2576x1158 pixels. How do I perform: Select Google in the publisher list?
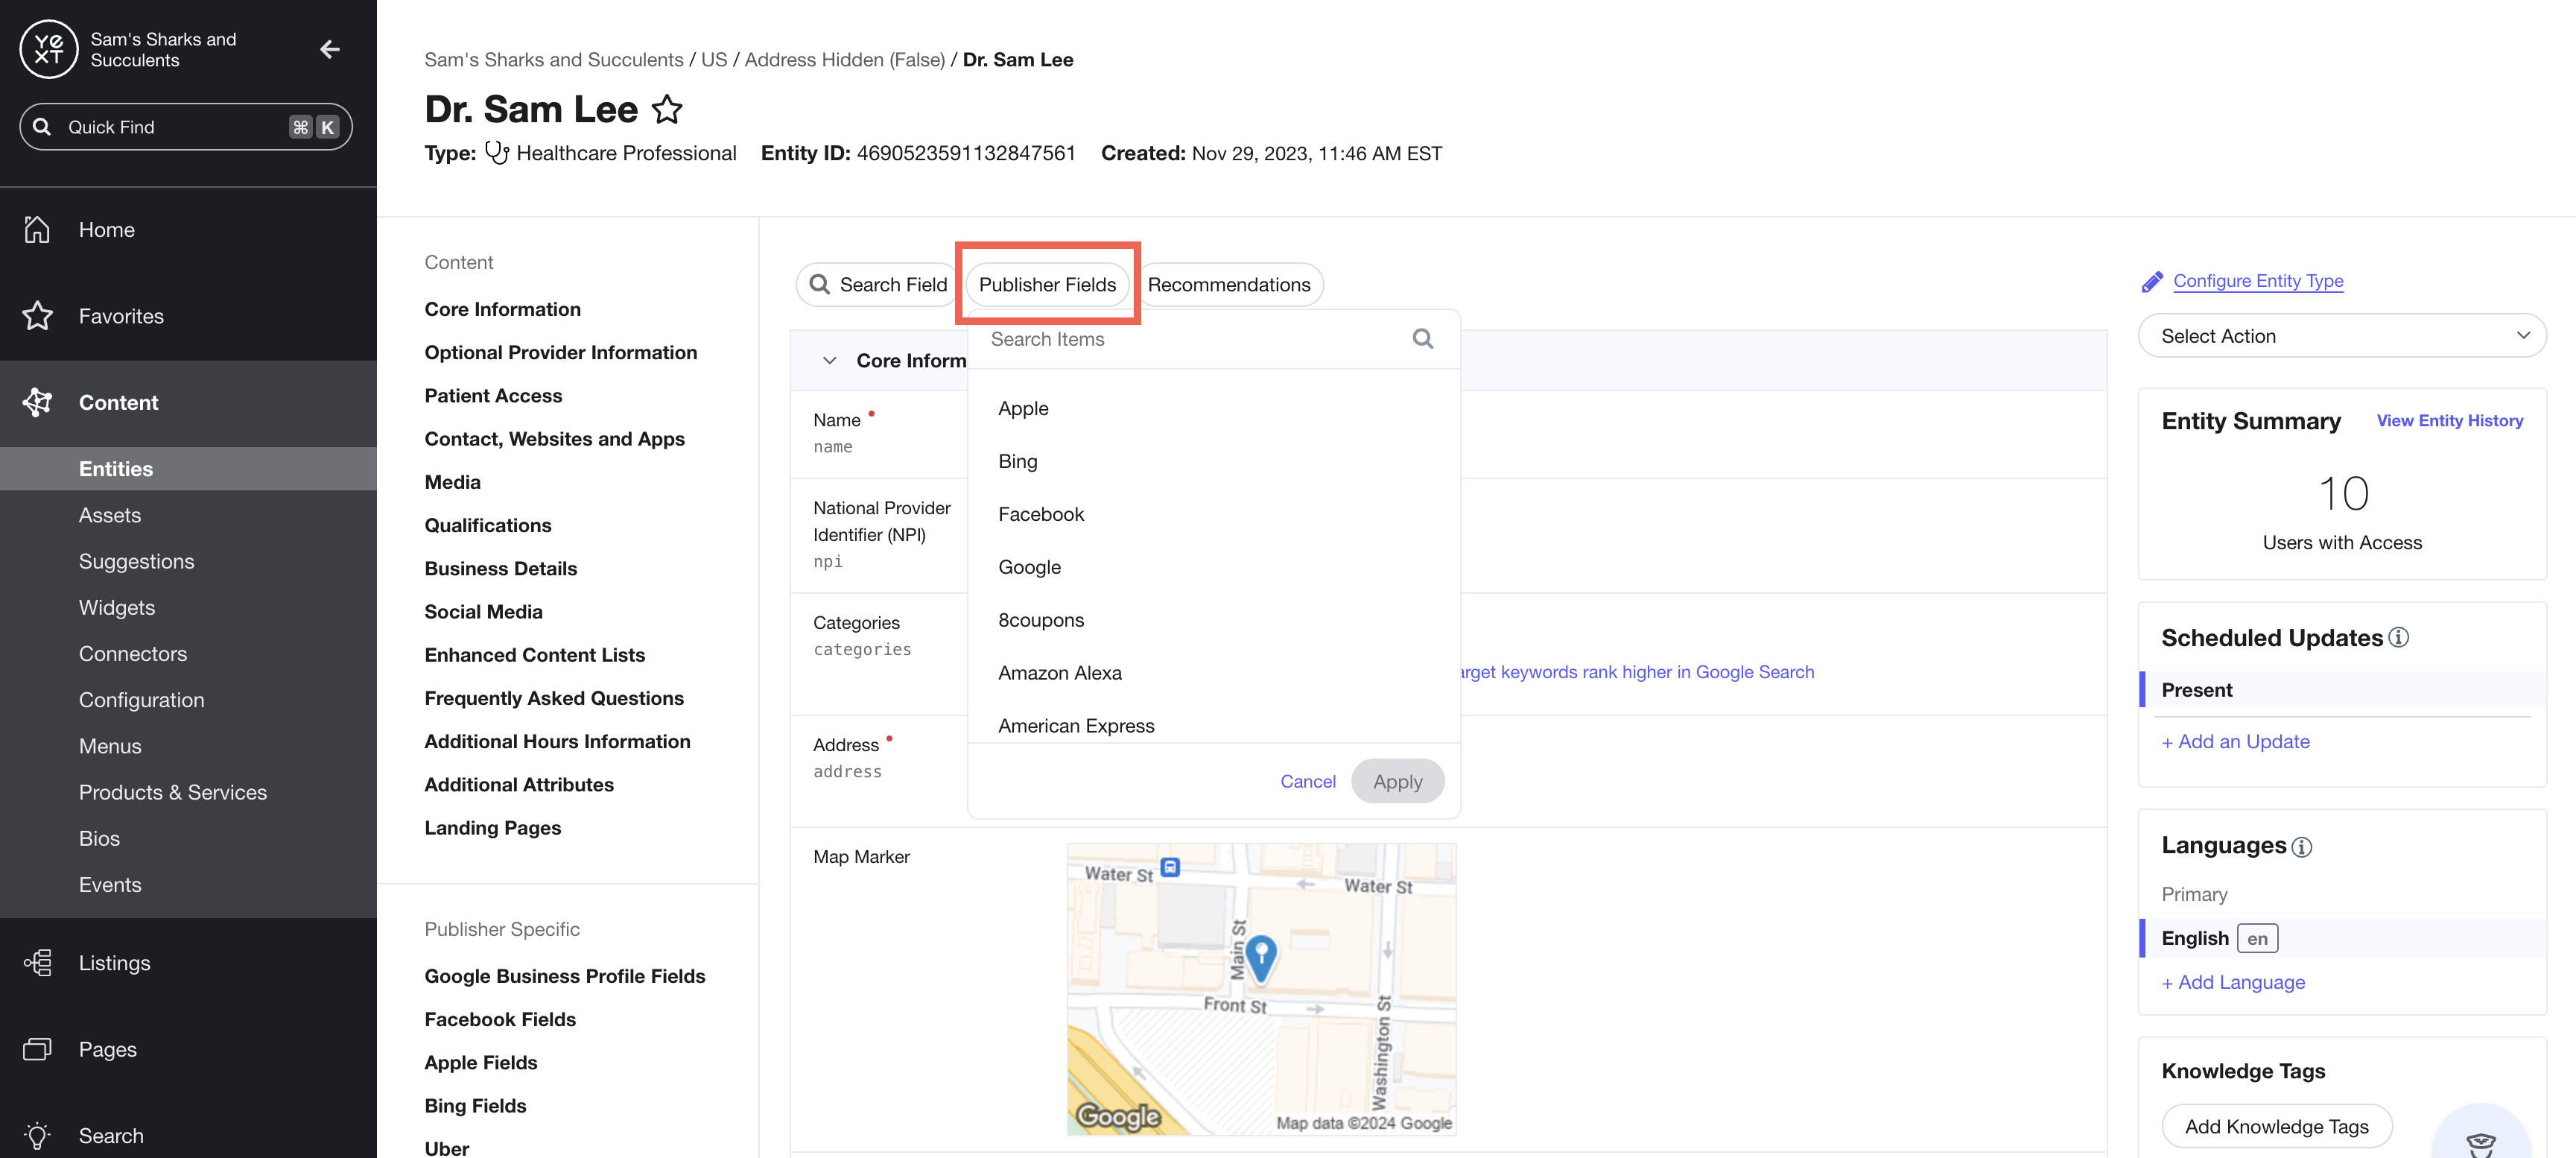pos(1029,567)
